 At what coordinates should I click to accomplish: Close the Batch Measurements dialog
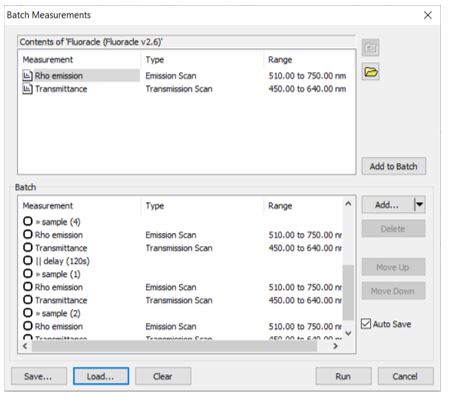428,15
